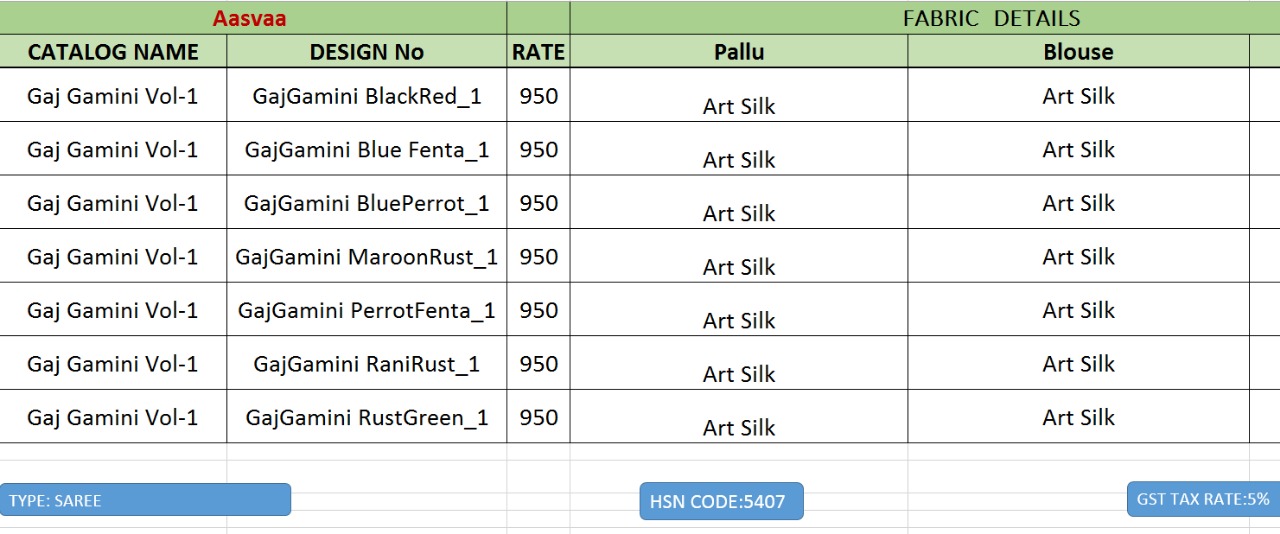Select the GajGamini RustGreen_1 cell
Image resolution: width=1280 pixels, height=534 pixels.
coord(366,417)
